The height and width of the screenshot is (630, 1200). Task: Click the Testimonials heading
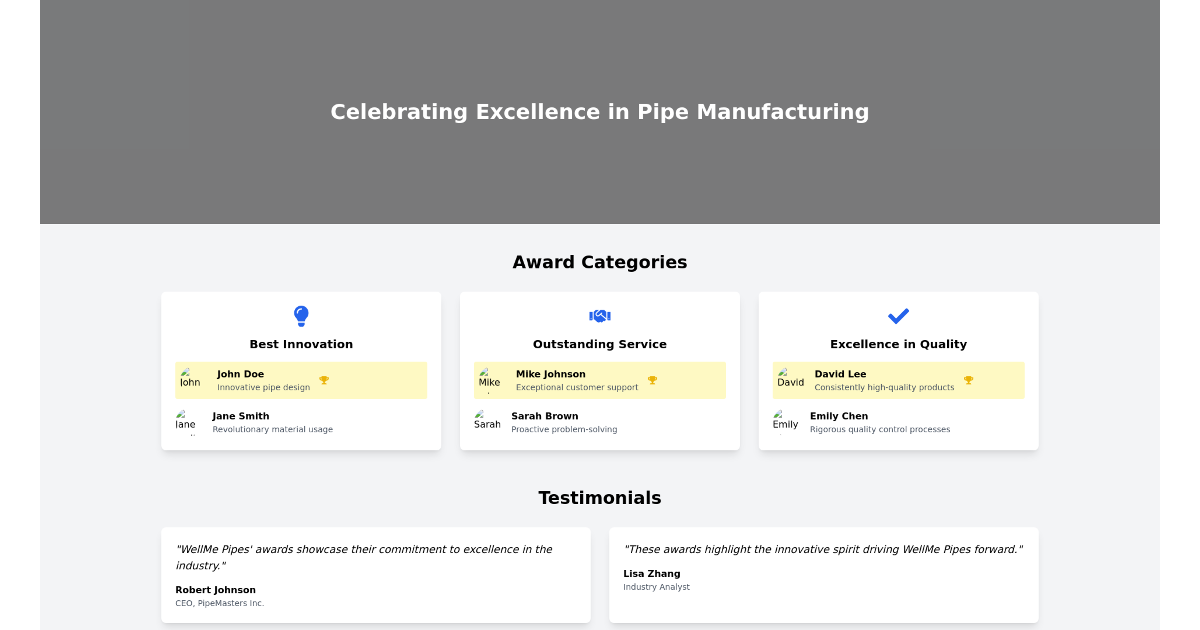[x=599, y=498]
